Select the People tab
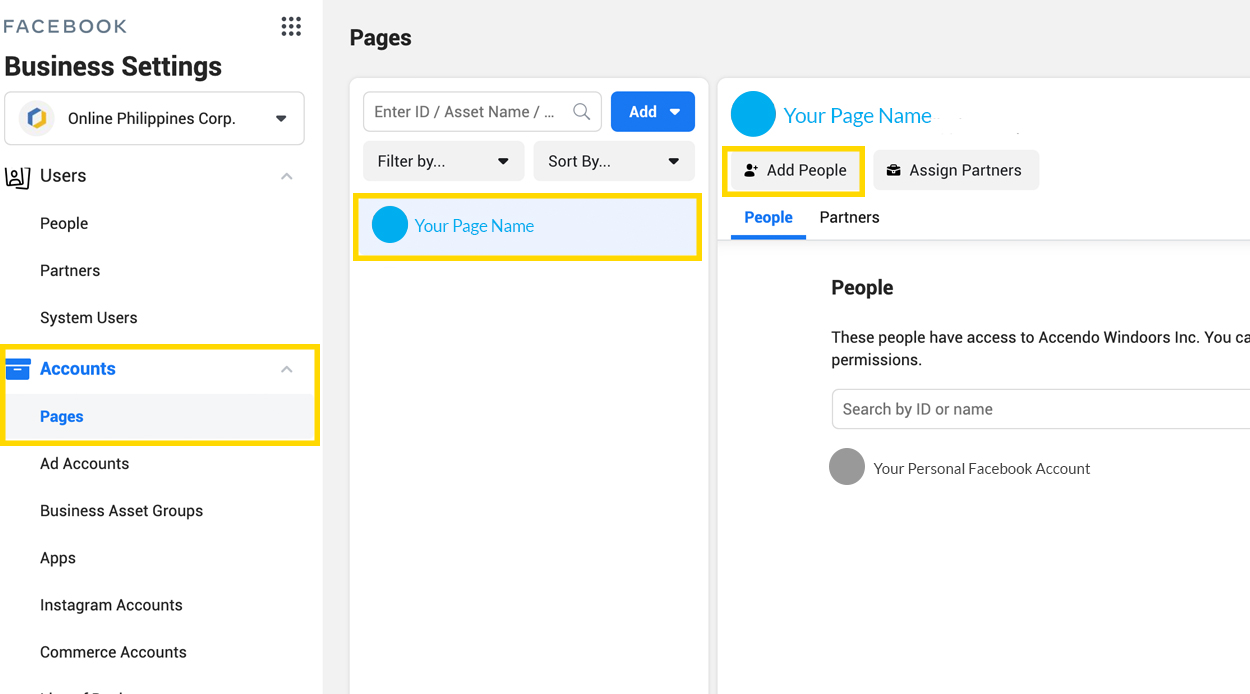1250x694 pixels. (x=768, y=218)
